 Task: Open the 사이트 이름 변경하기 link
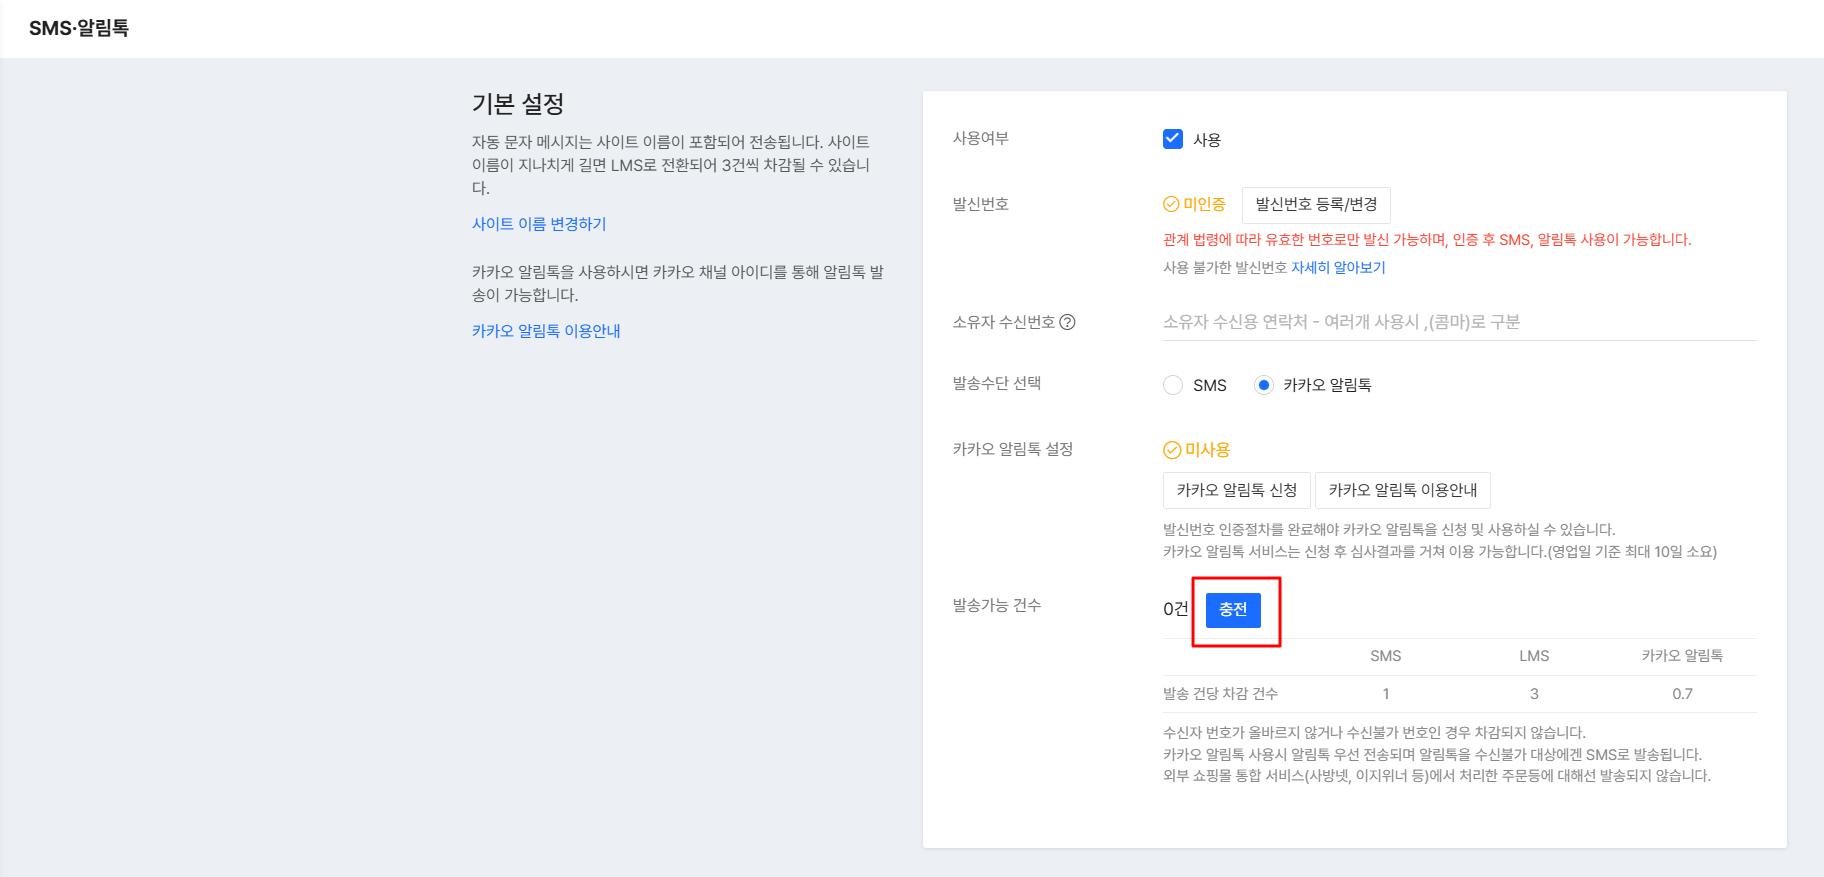pyautogui.click(x=539, y=224)
